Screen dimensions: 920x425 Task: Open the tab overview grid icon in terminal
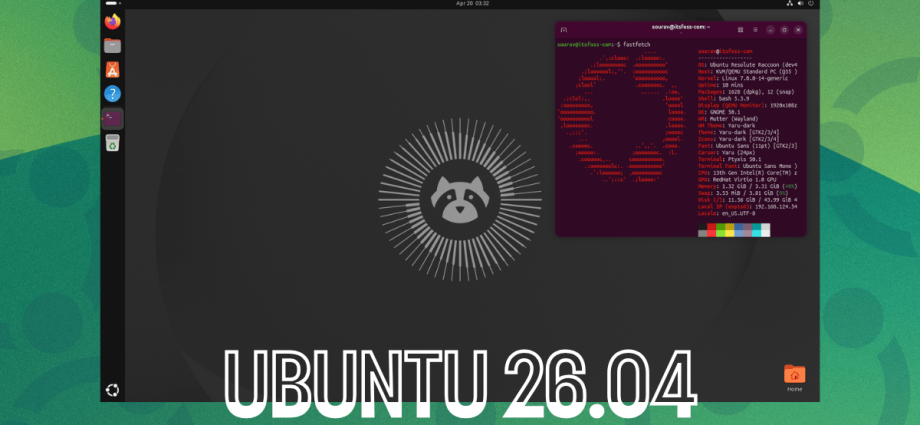pyautogui.click(x=740, y=29)
